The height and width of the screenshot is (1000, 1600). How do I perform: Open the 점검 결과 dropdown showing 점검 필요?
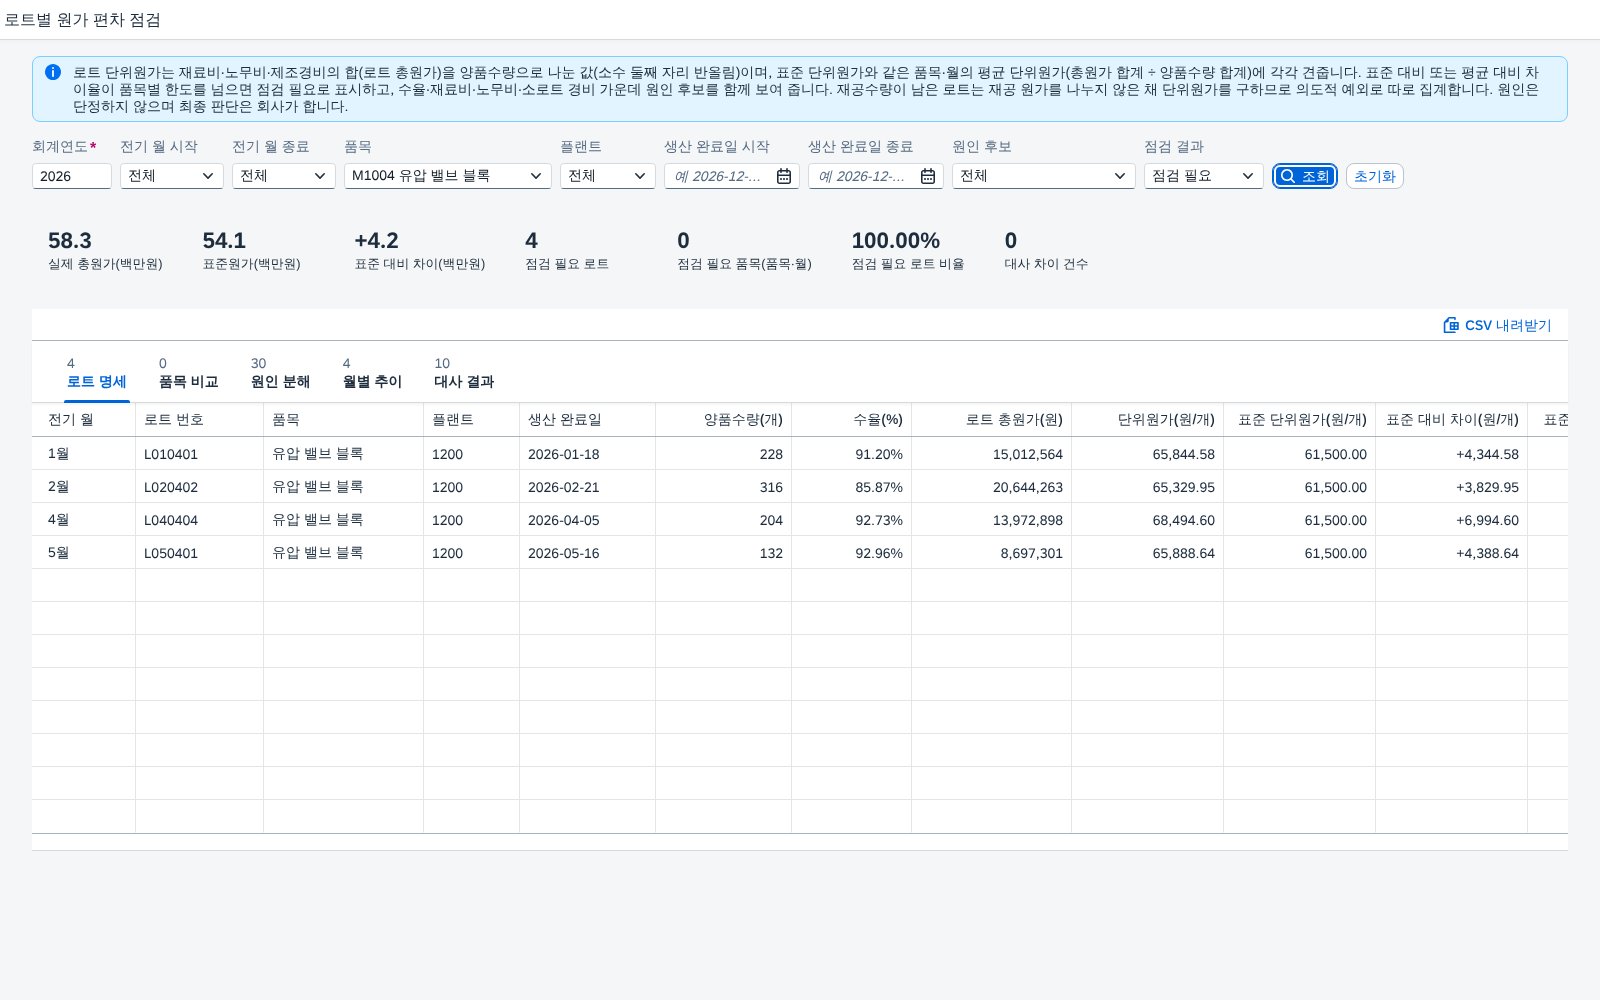[1204, 176]
